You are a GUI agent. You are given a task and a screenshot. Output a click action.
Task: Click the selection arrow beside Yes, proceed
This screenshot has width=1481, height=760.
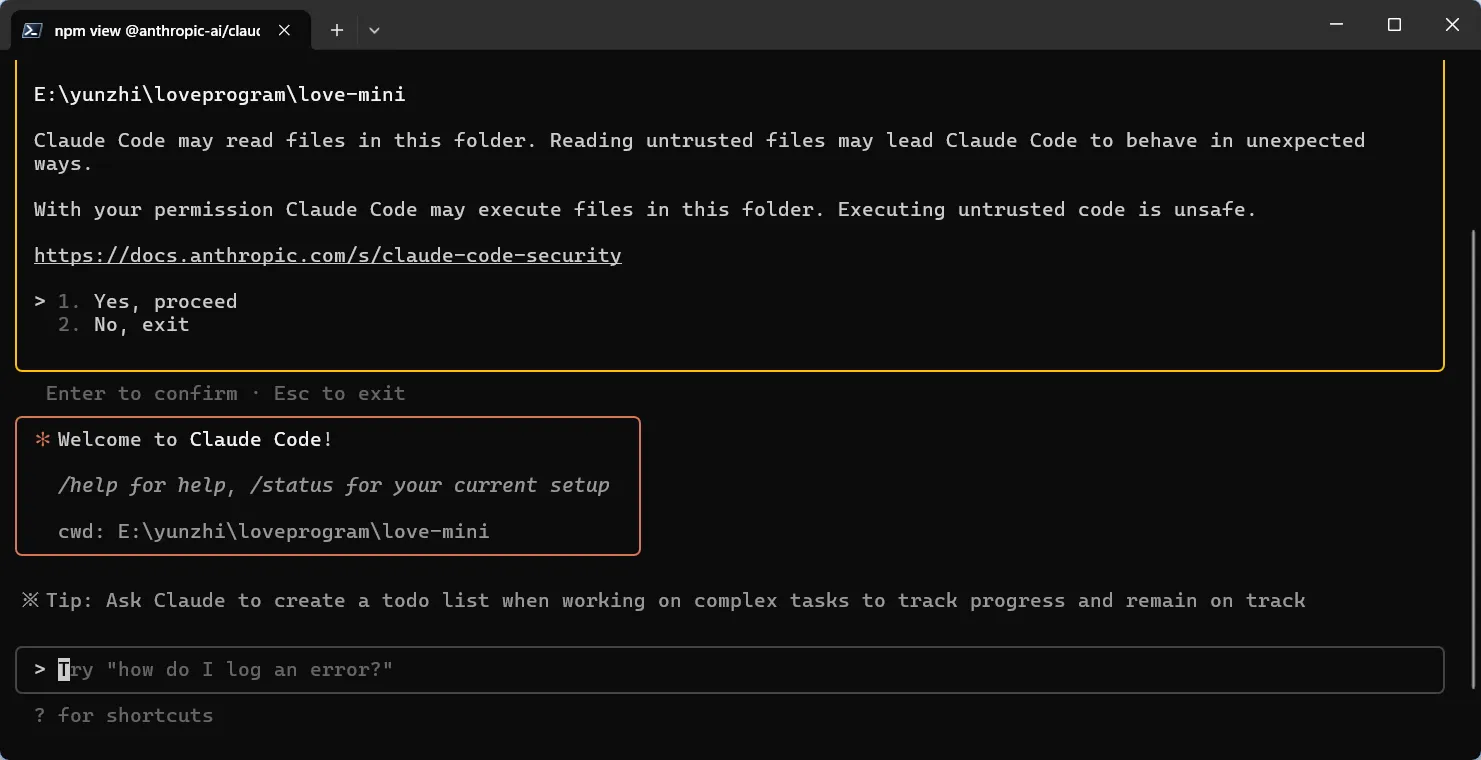click(x=40, y=301)
